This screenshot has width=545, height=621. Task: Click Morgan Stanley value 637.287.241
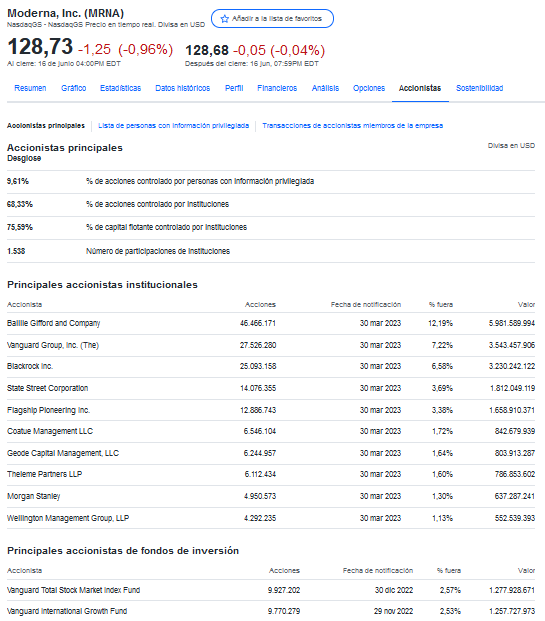point(515,496)
